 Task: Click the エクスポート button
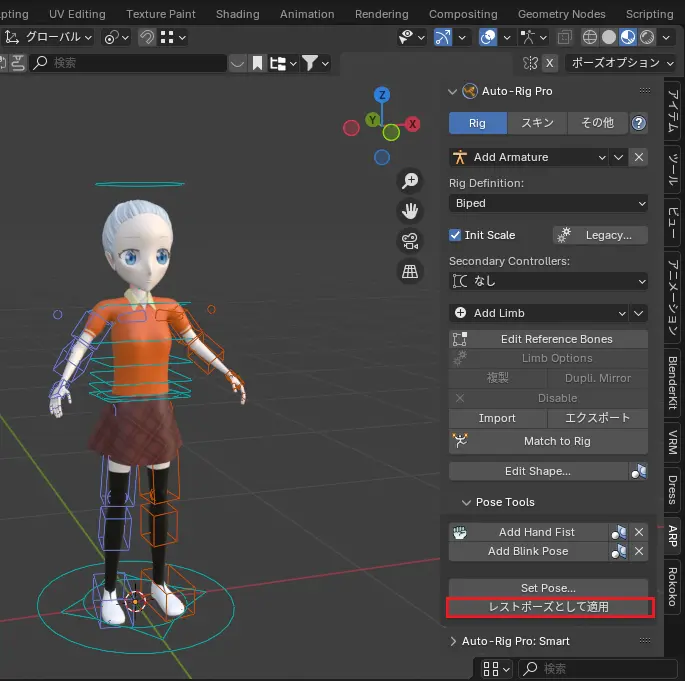[x=598, y=418]
